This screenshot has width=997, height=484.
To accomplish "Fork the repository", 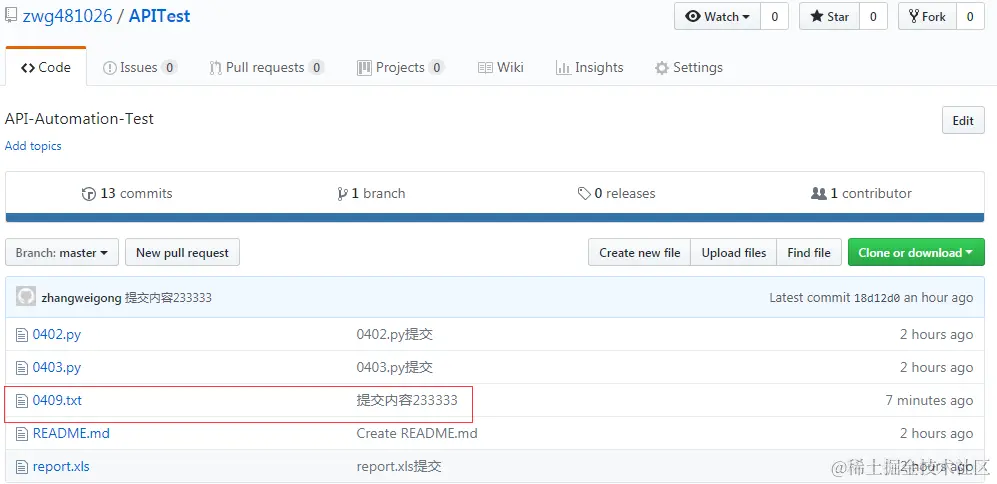I will coord(927,17).
